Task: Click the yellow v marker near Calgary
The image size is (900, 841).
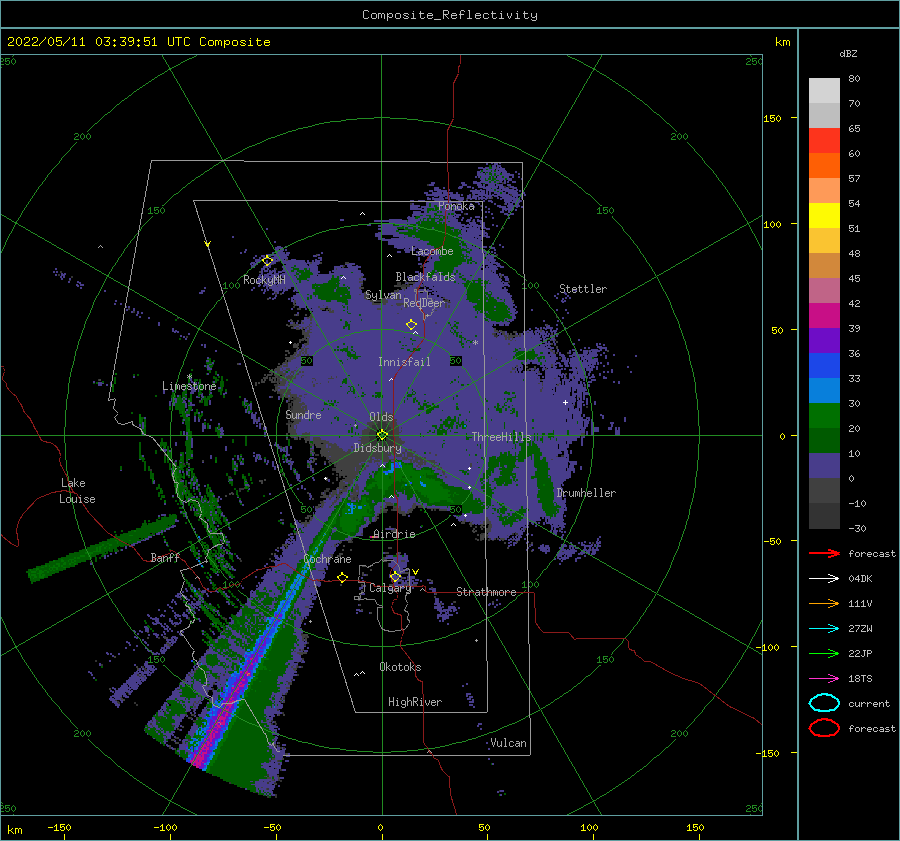Action: coord(415,572)
